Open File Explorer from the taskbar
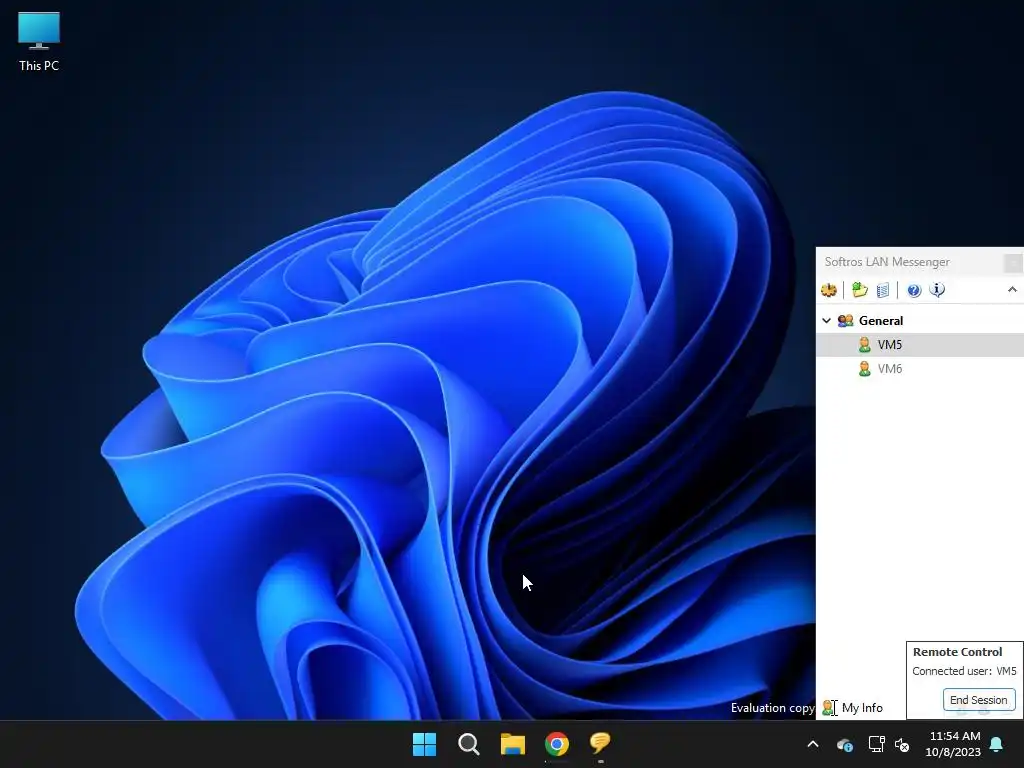 point(513,744)
